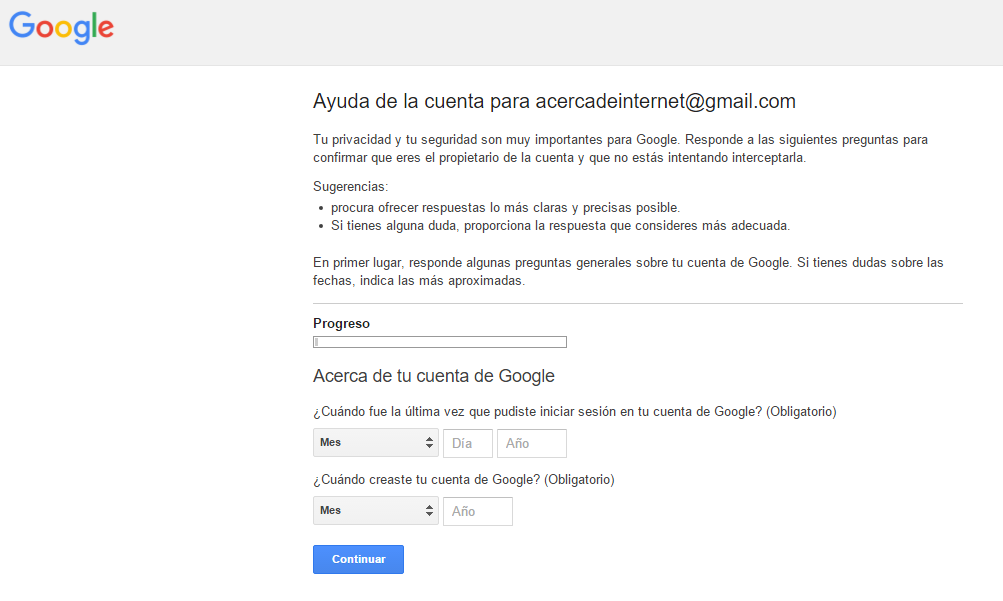This screenshot has width=1003, height=601.
Task: Click the Google logo
Action: click(x=61, y=27)
